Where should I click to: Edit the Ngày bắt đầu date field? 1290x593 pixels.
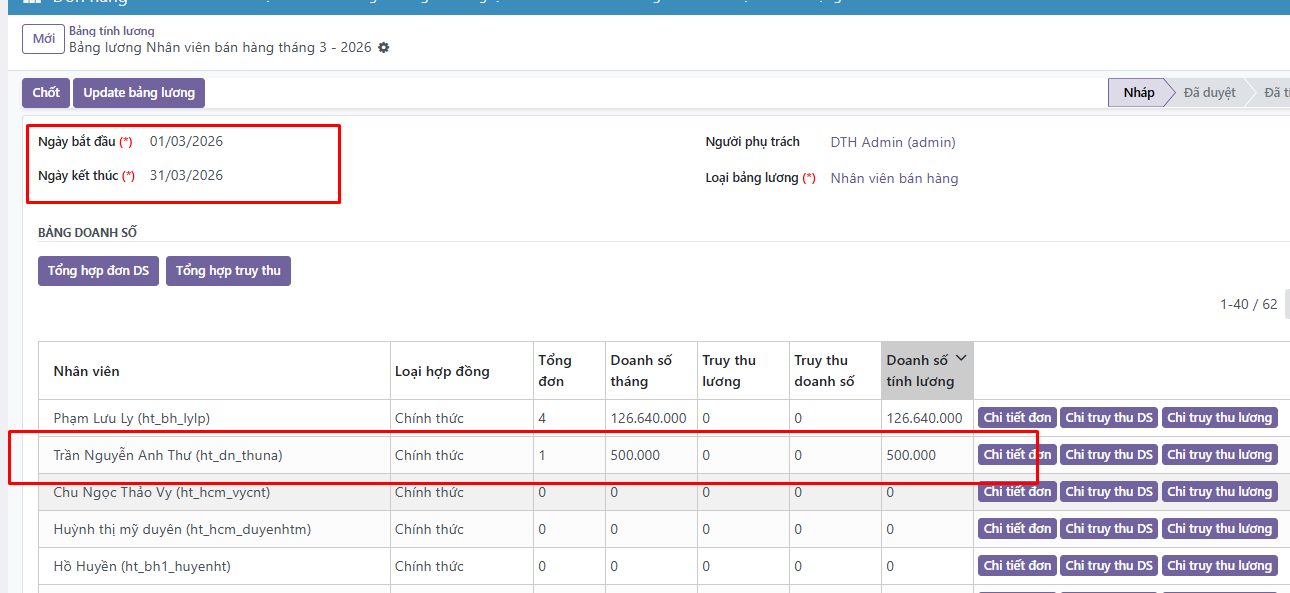pos(187,142)
